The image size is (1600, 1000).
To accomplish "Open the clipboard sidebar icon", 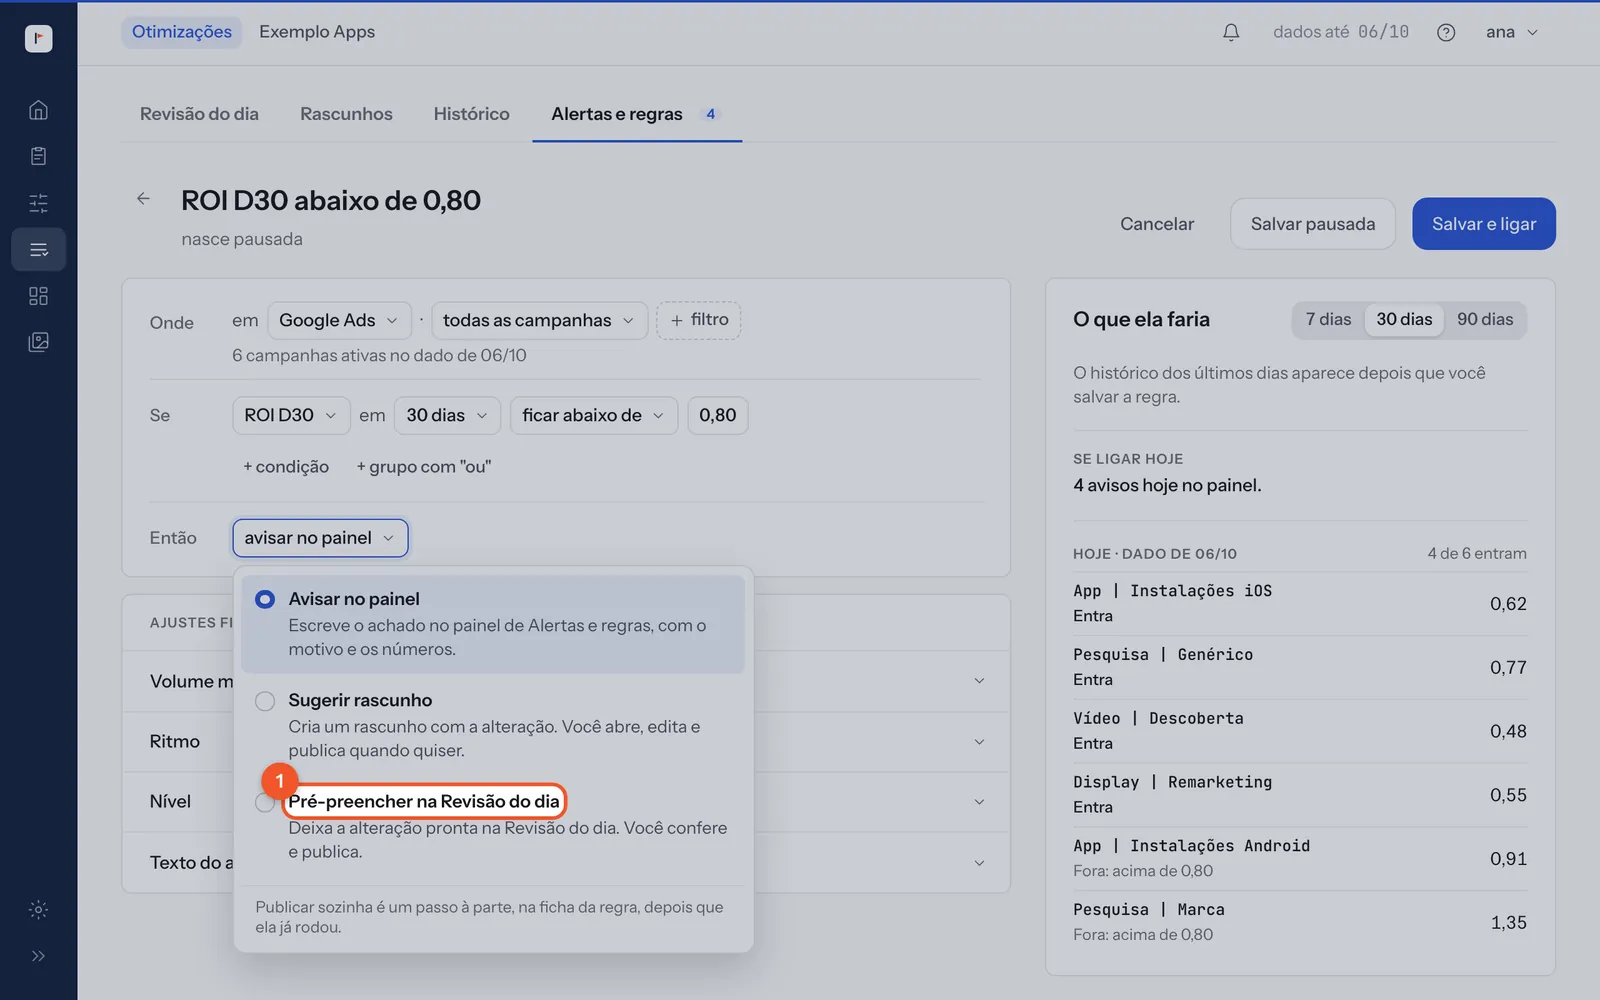I will (38, 156).
